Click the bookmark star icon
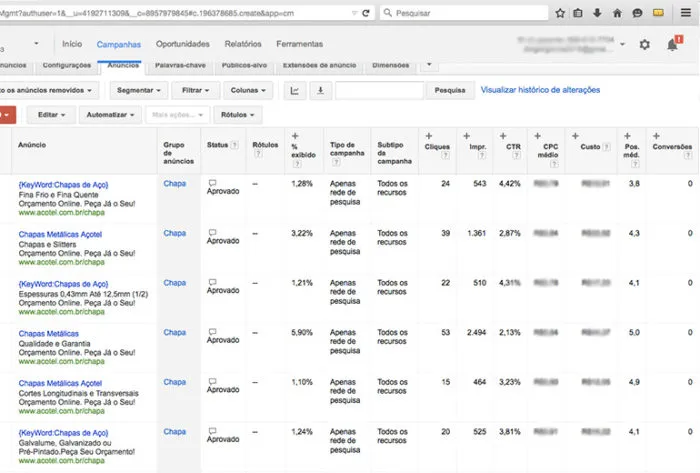 coord(560,13)
